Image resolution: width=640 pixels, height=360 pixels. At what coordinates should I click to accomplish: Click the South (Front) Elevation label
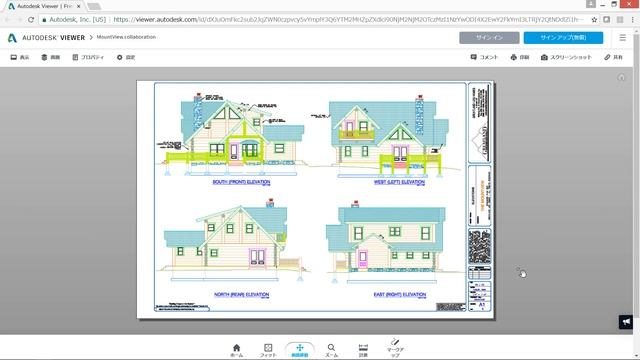point(241,182)
